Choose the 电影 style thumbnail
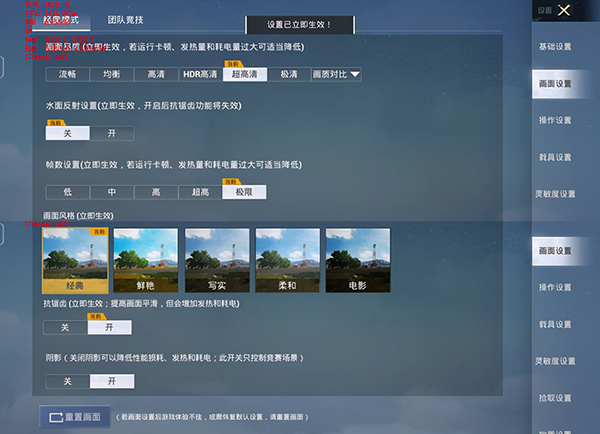The width and height of the screenshot is (600, 434). click(359, 261)
